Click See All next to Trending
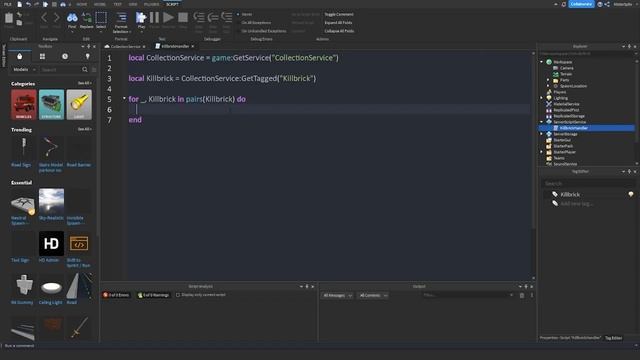The image size is (640, 360). point(84,129)
